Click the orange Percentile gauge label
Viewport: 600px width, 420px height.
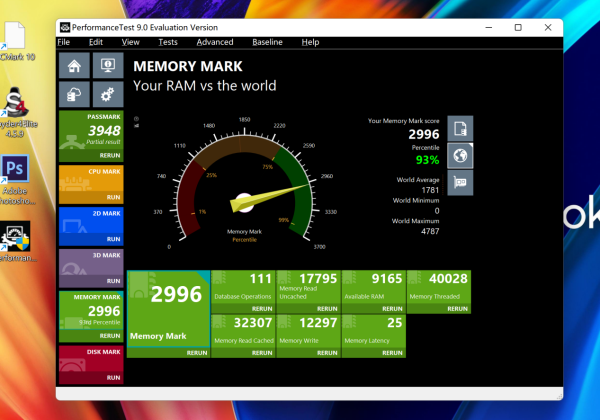click(x=245, y=239)
